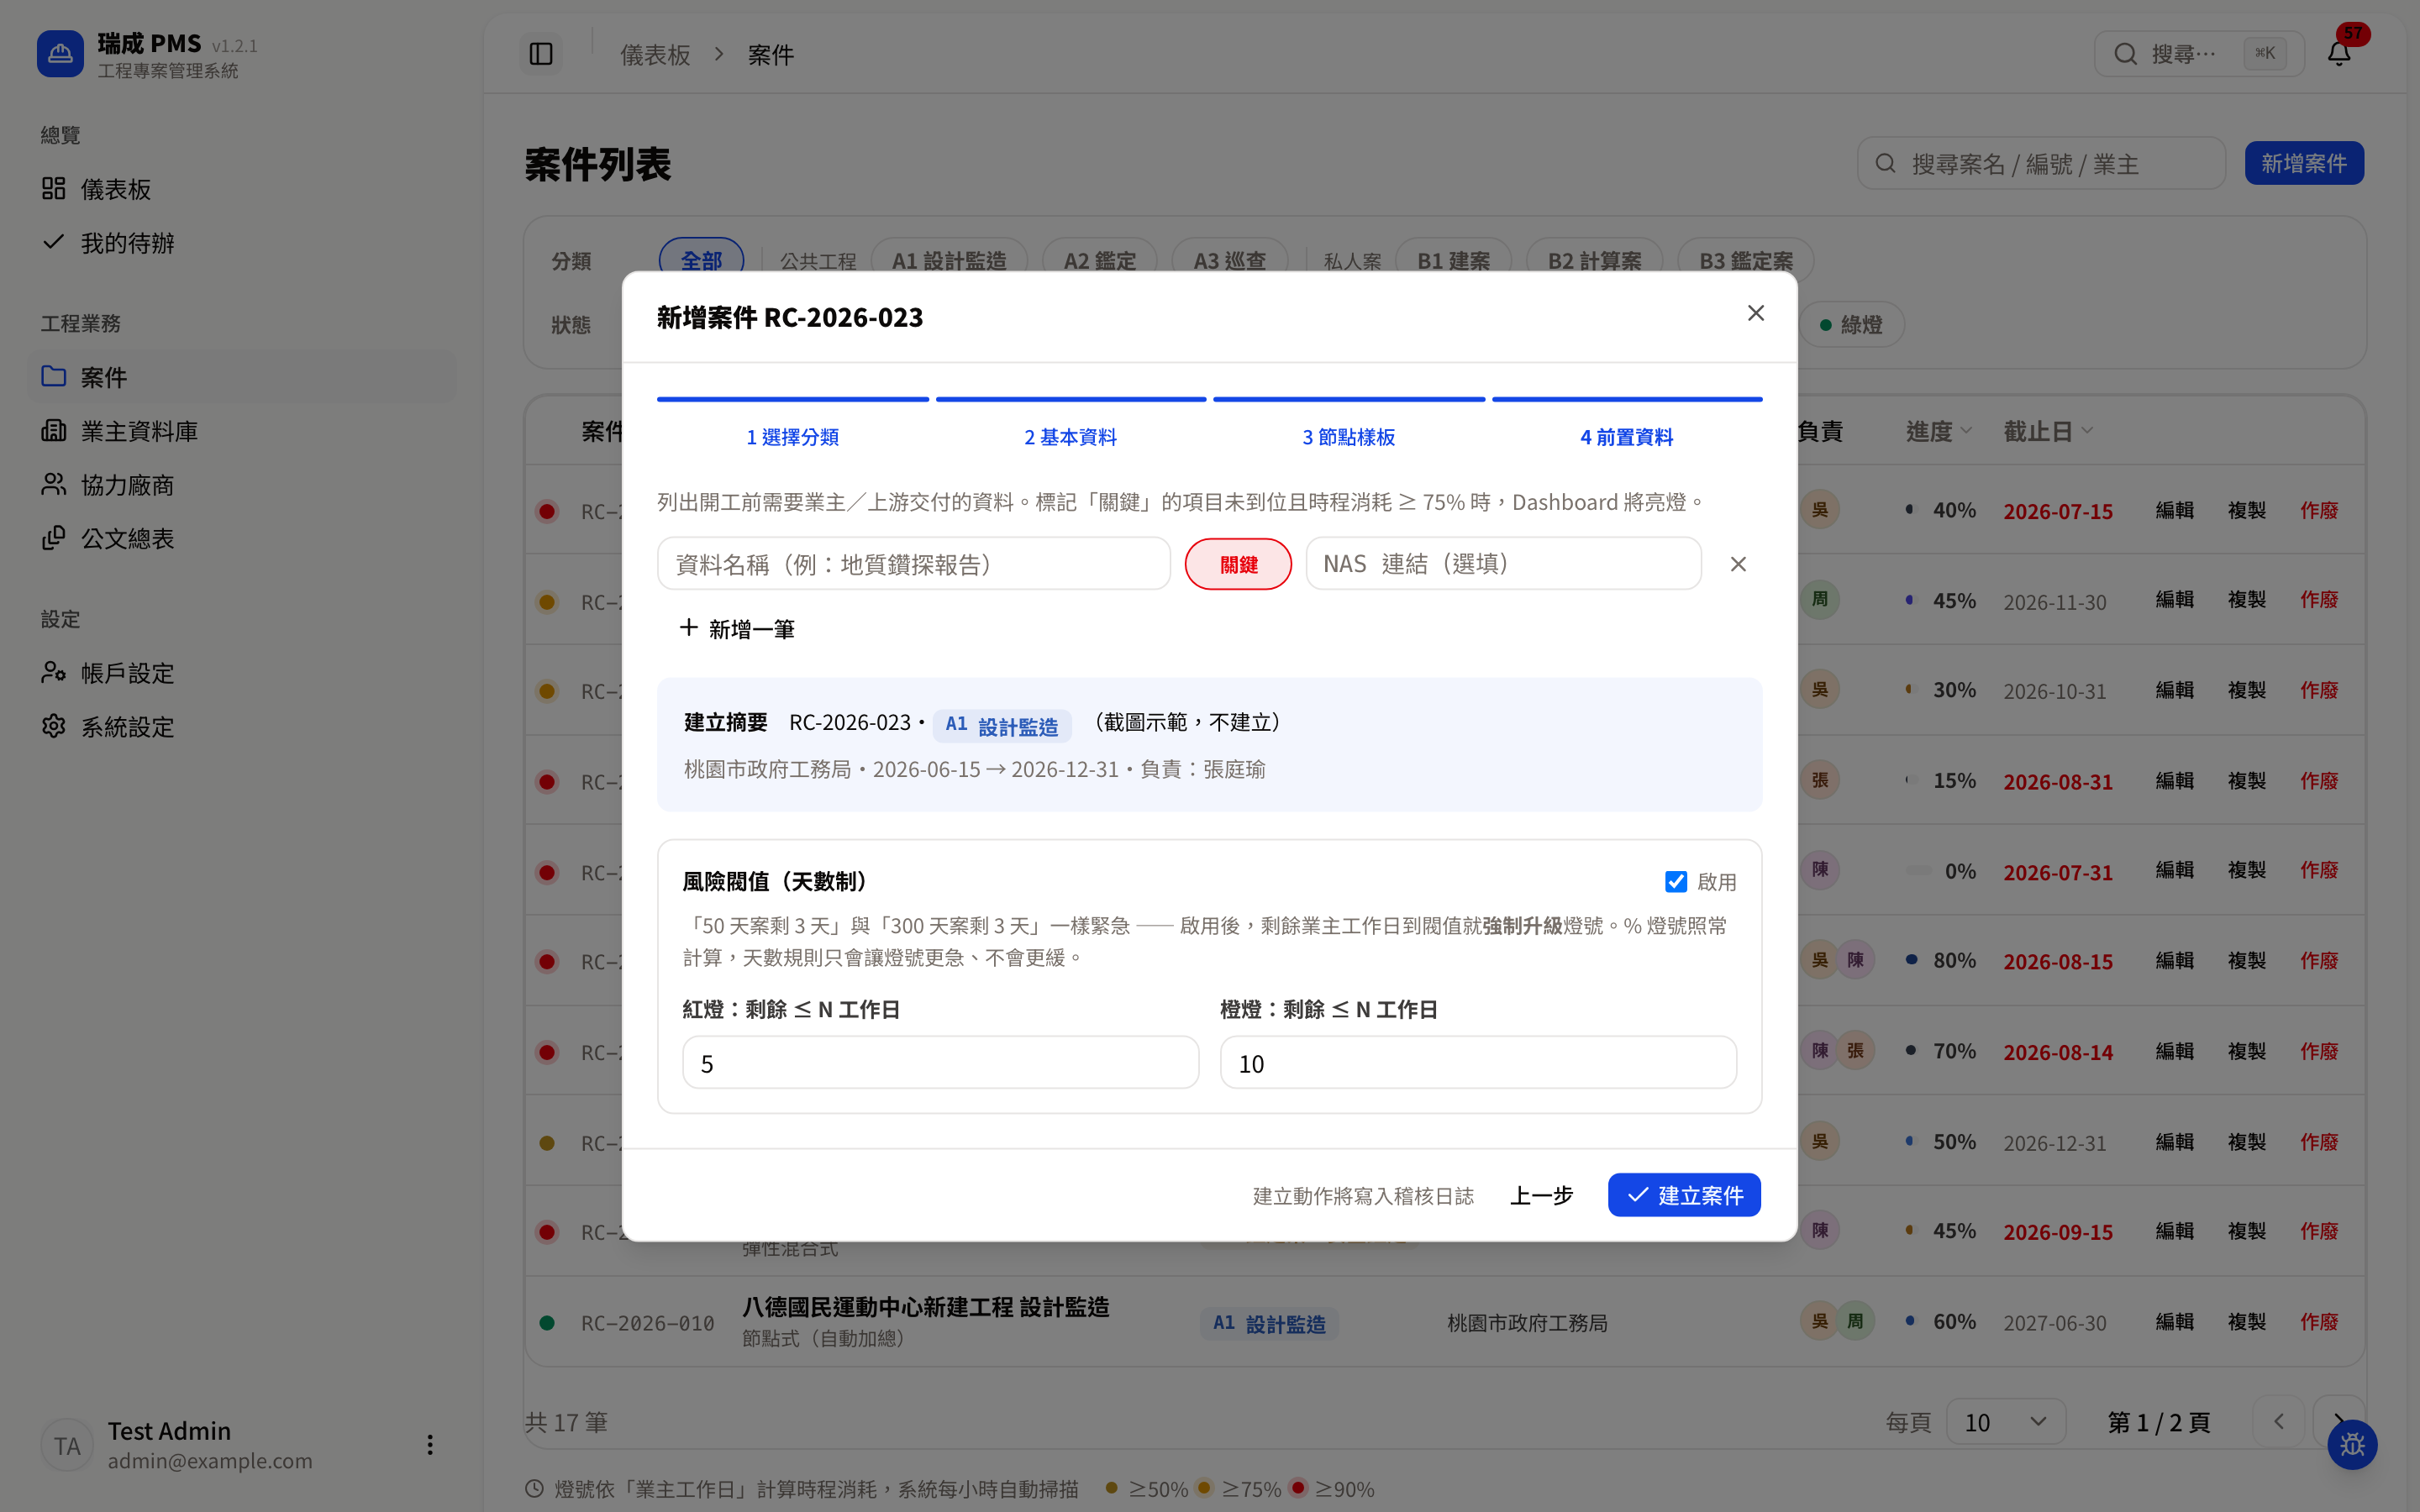This screenshot has width=2420, height=1512.
Task: Go to the next page arrow
Action: pos(2339,1422)
